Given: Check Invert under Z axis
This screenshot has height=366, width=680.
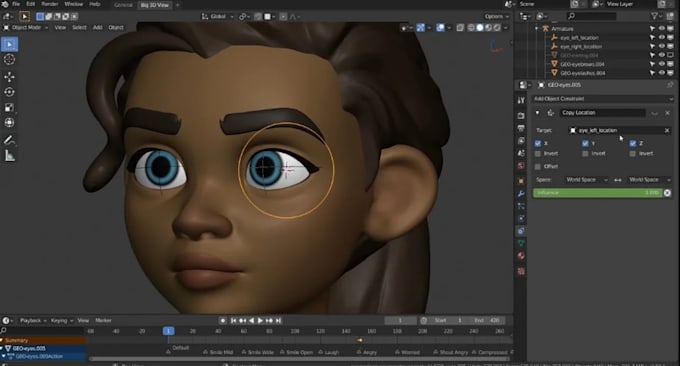Looking at the screenshot, I should [632, 154].
